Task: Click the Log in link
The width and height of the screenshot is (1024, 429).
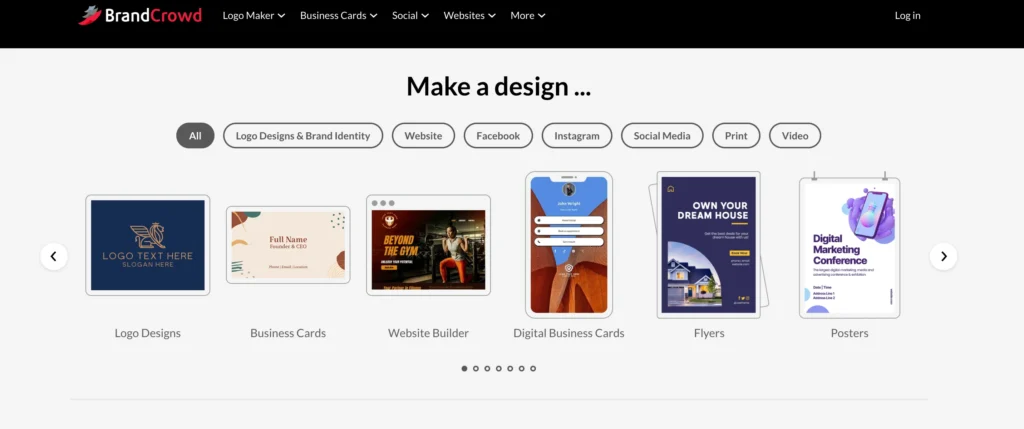Action: click(907, 16)
